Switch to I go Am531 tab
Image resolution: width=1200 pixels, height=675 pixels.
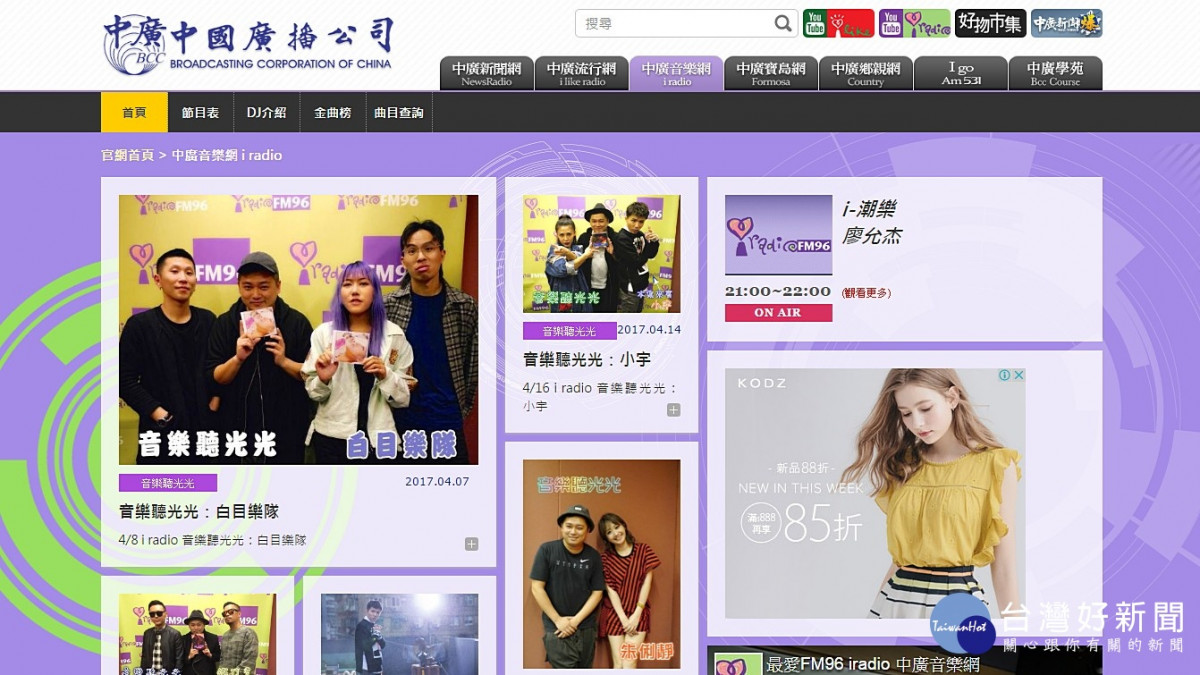tap(960, 73)
